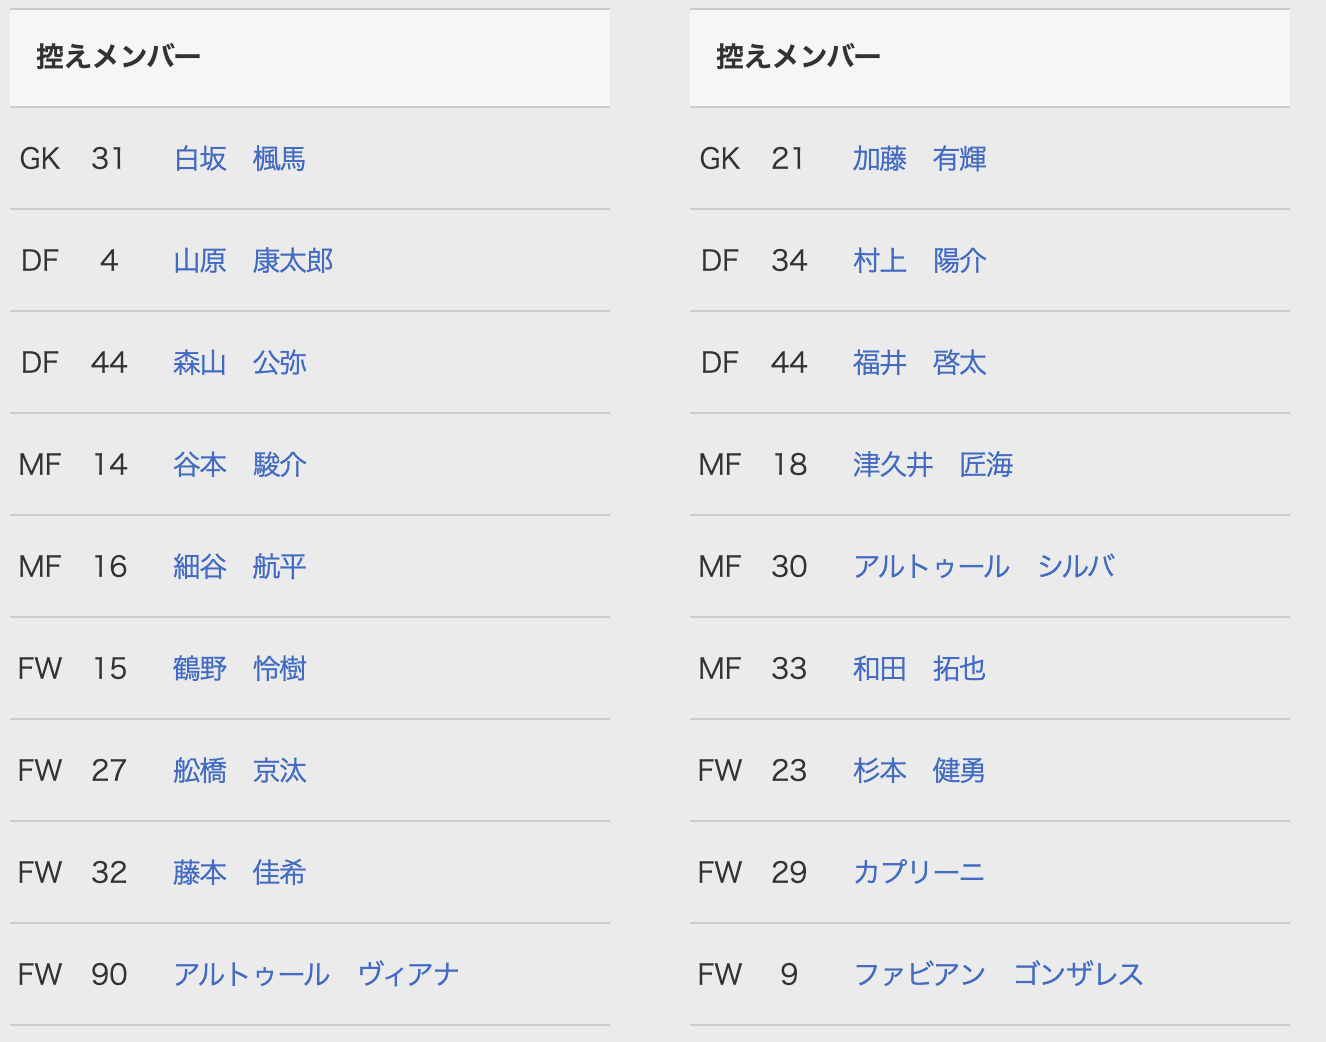Select player link 谷本 駿介
Screen dimensions: 1326x1042
click(x=239, y=465)
